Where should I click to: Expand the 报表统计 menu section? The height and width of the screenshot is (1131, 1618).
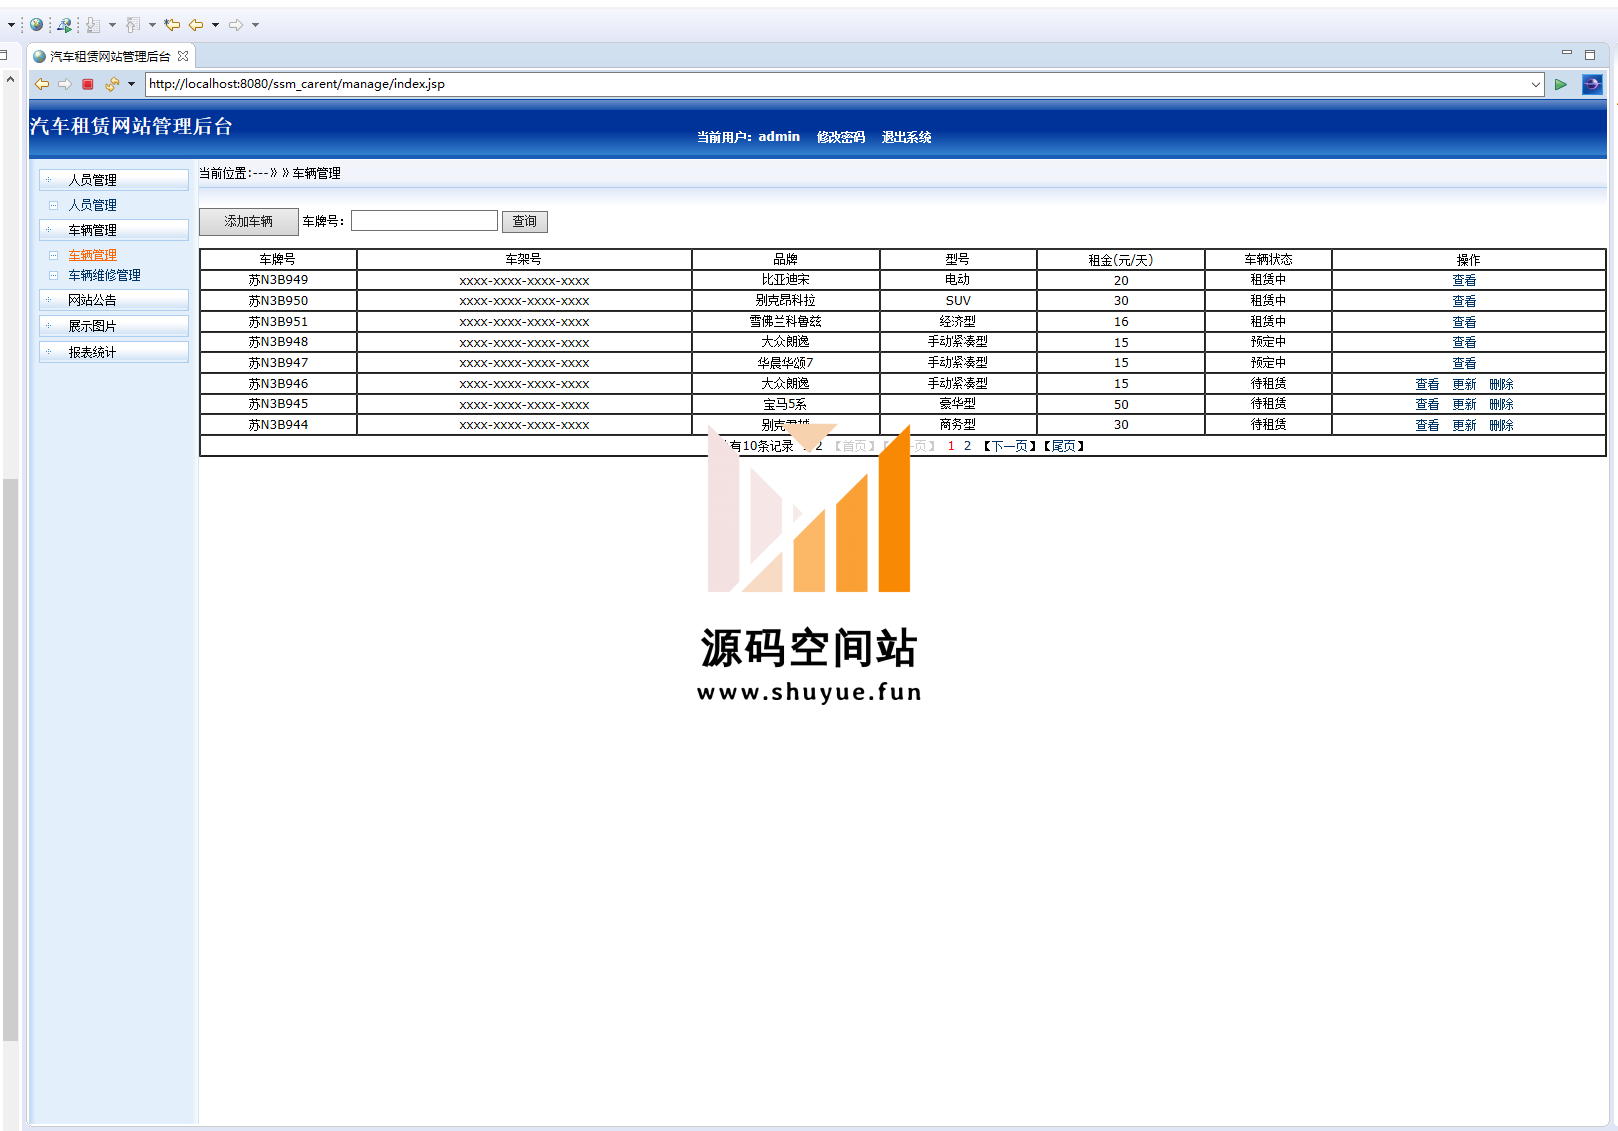tap(114, 351)
